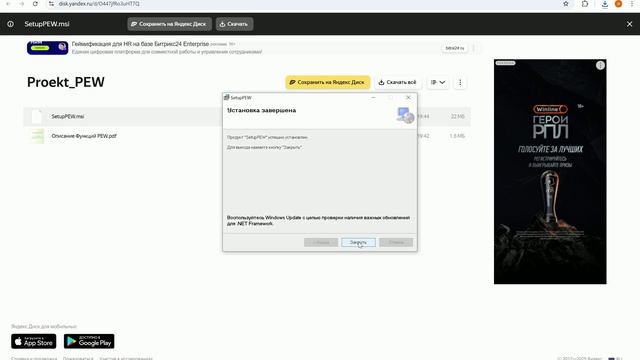Open the App Store download badge

[x=33, y=341]
